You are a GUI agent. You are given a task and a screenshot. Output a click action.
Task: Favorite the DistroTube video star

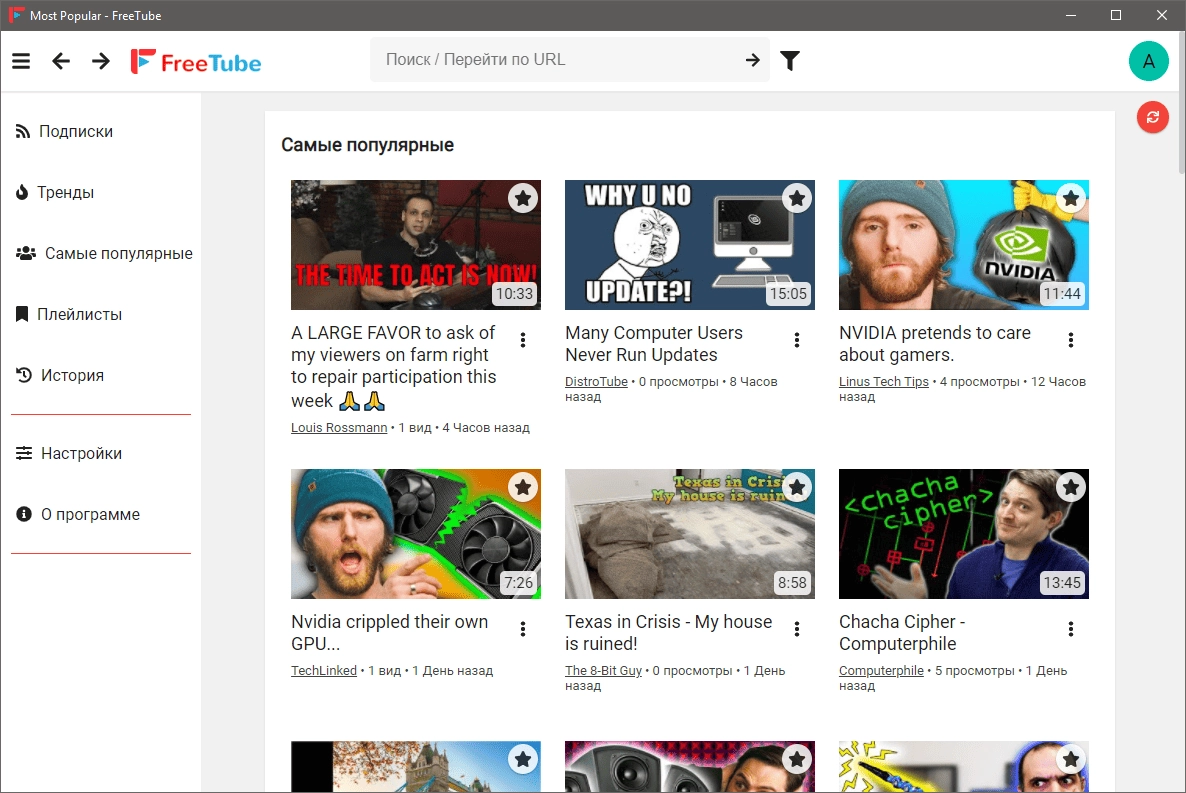[x=796, y=198]
